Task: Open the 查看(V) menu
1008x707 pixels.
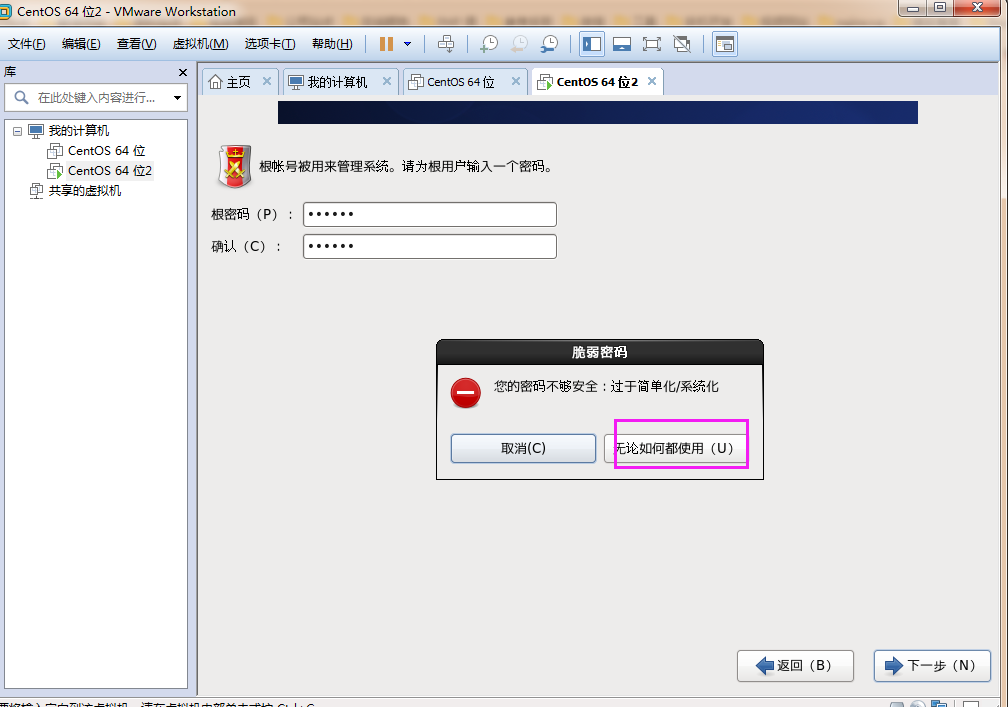Action: pos(136,44)
